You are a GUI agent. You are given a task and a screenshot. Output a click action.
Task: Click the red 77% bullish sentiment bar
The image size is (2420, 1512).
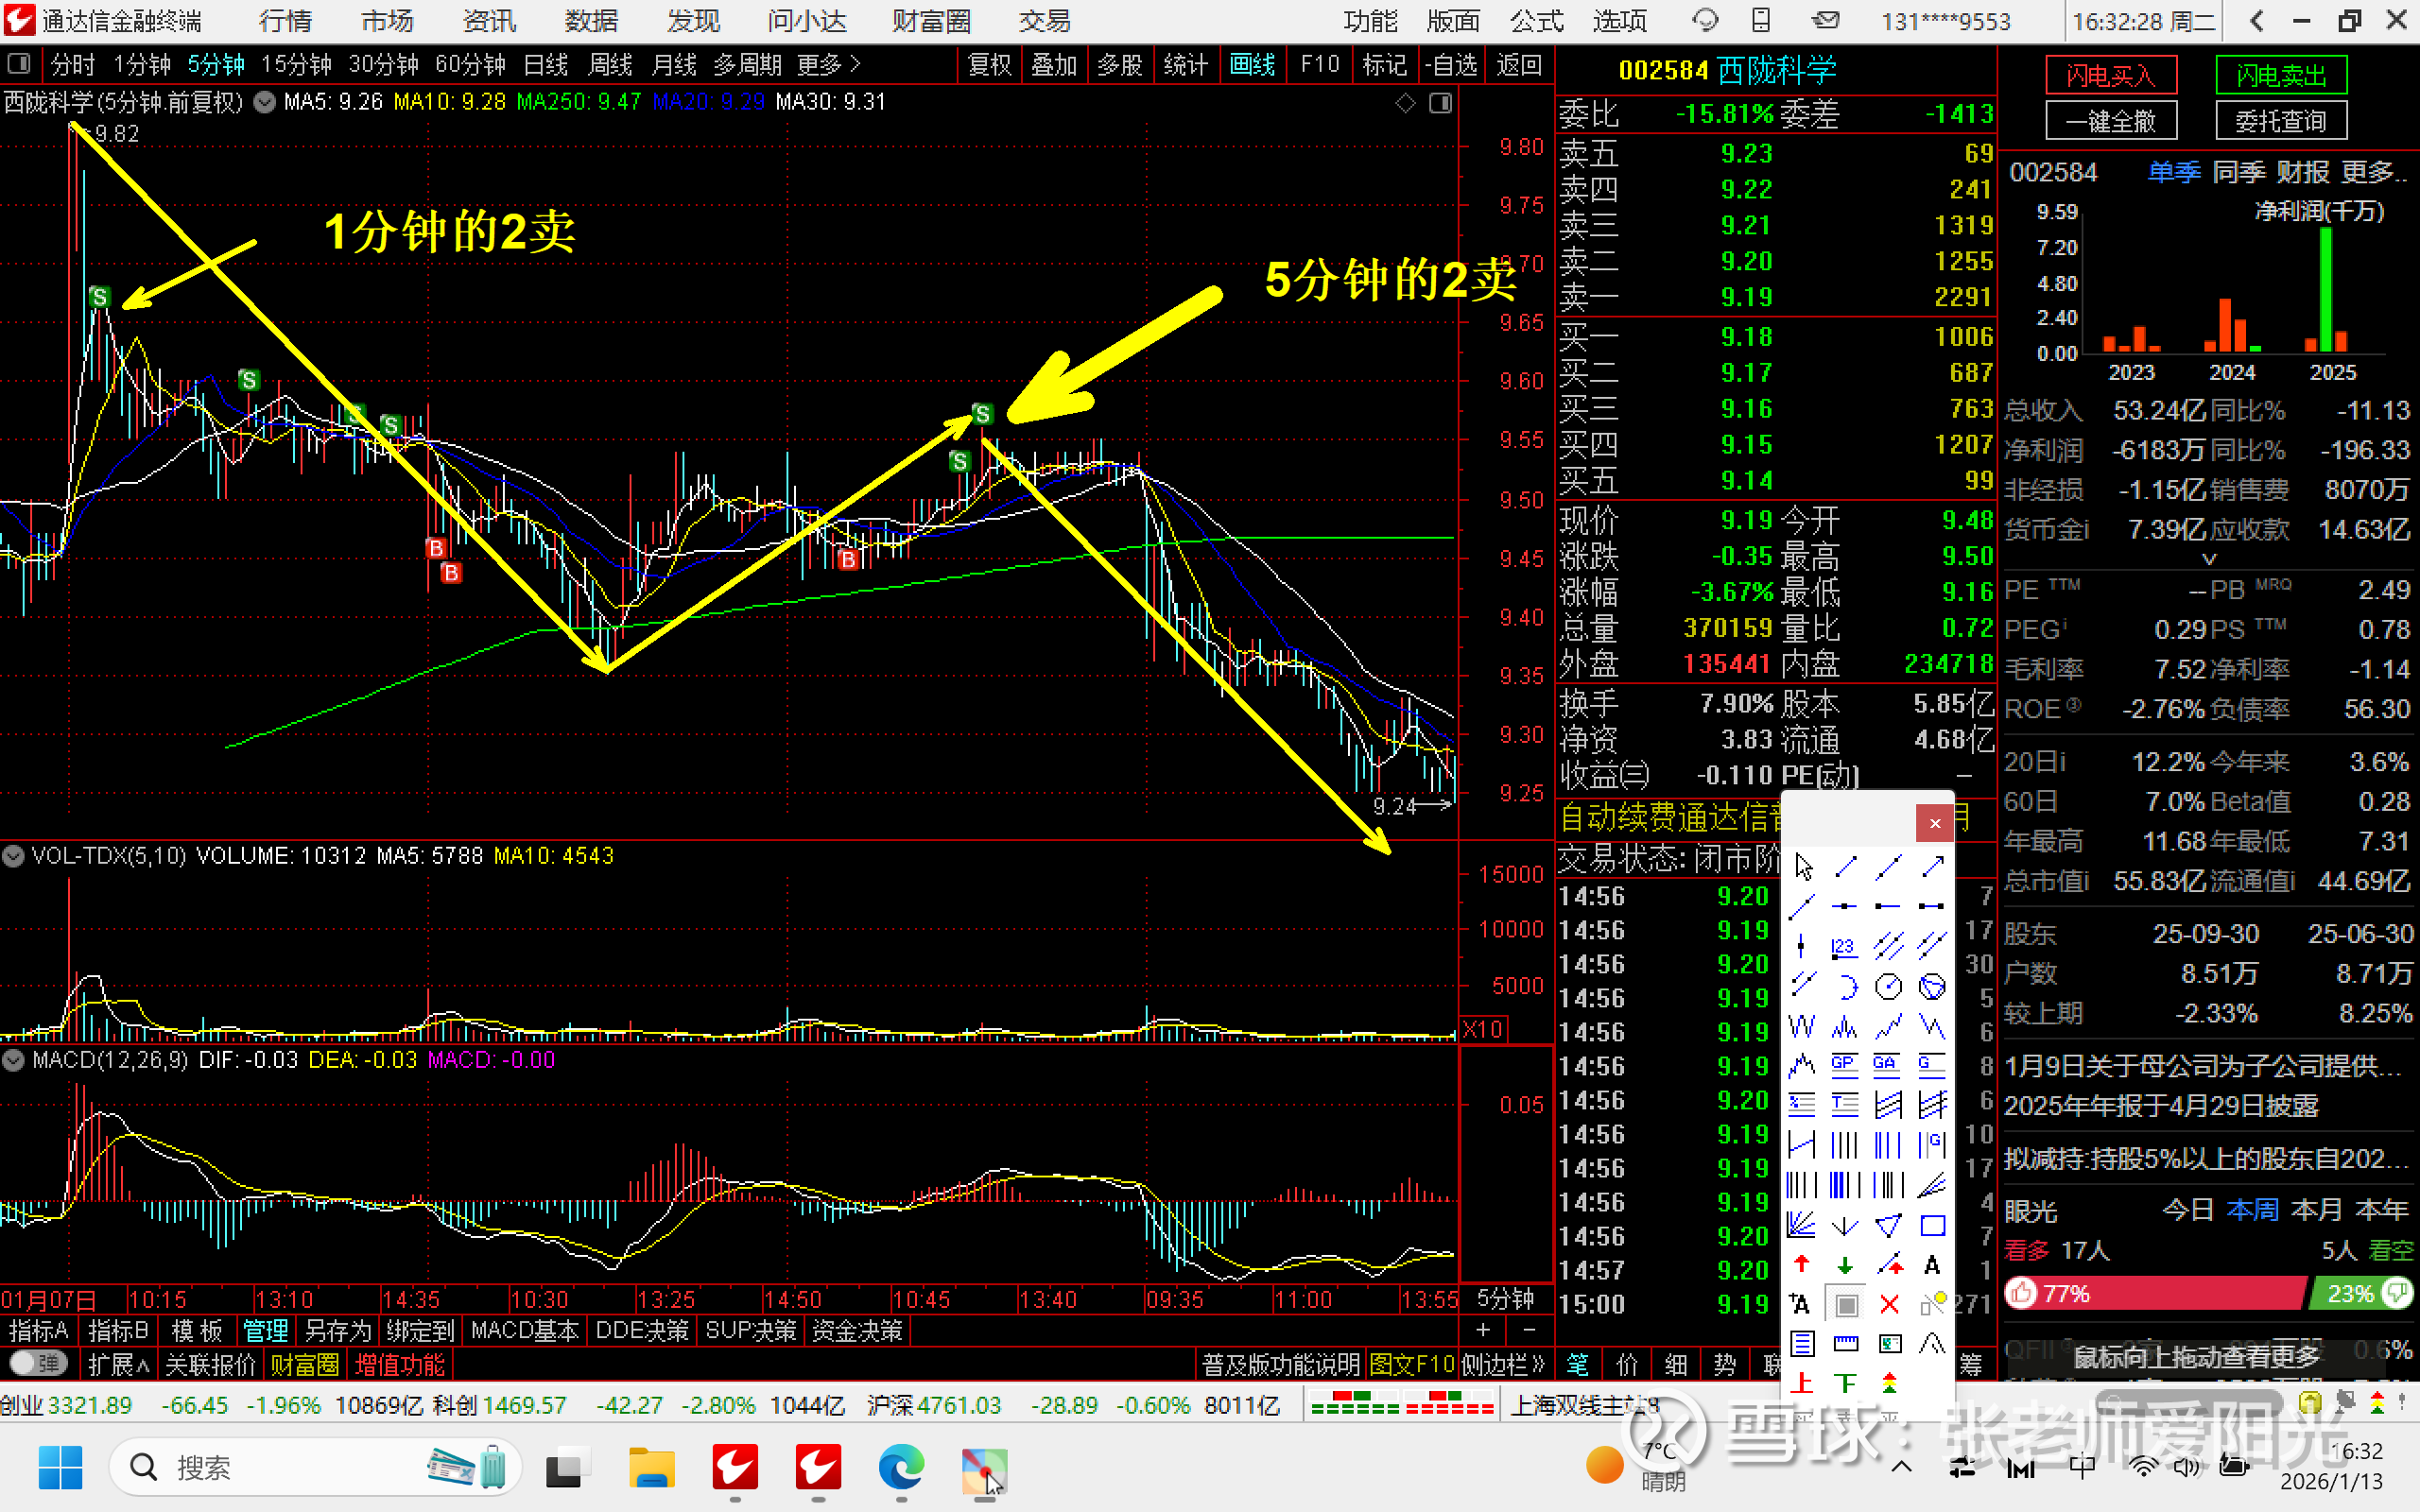[x=2155, y=1294]
